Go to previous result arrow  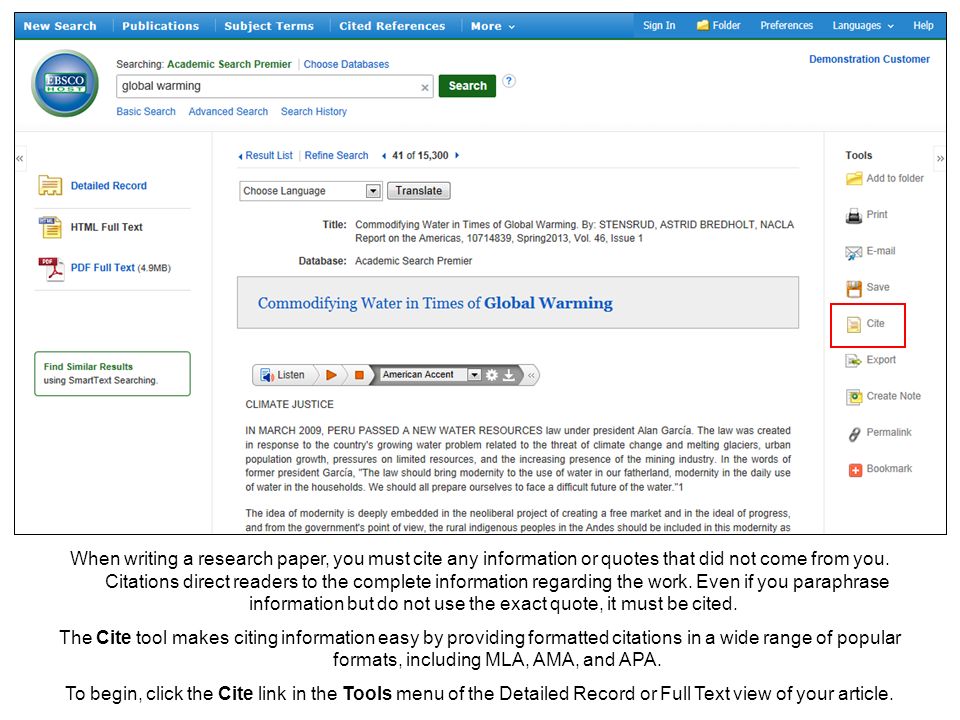pos(384,156)
